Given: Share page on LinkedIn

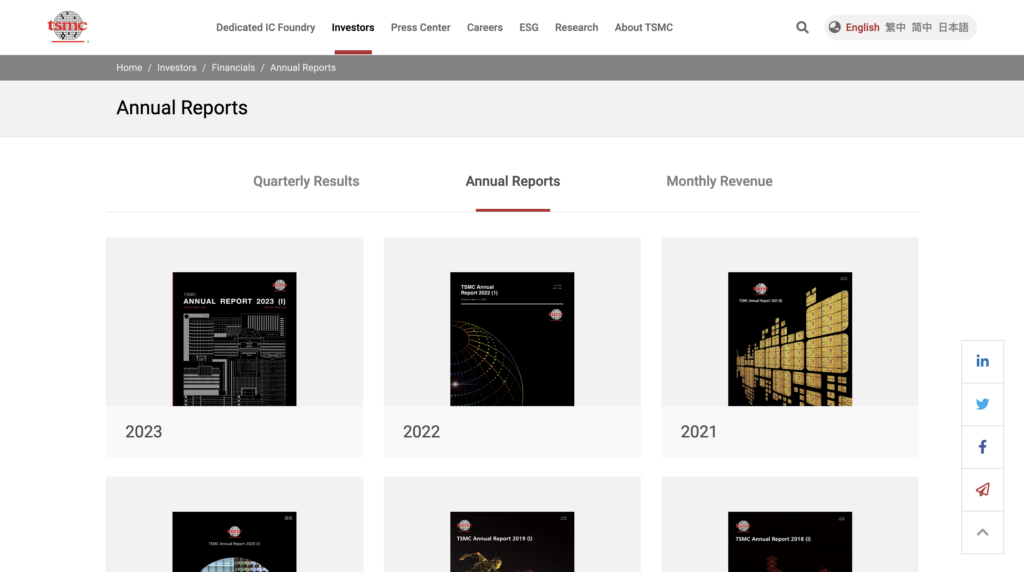Looking at the screenshot, I should [982, 361].
